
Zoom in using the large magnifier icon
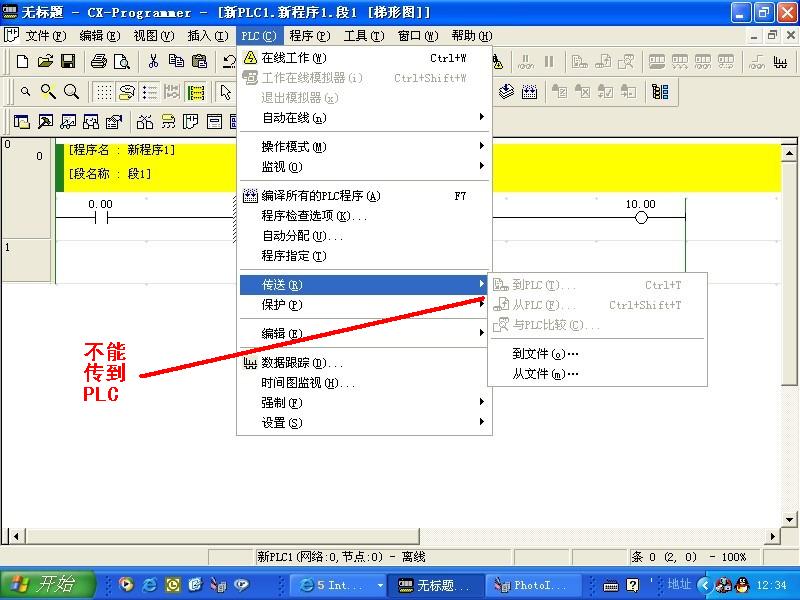coord(71,92)
